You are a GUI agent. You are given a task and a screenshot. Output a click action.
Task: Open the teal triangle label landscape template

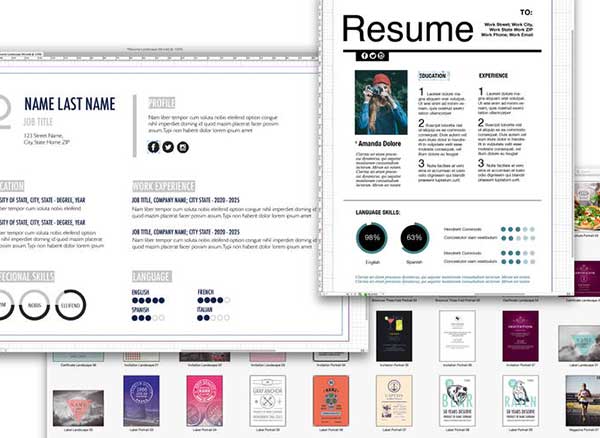579,344
